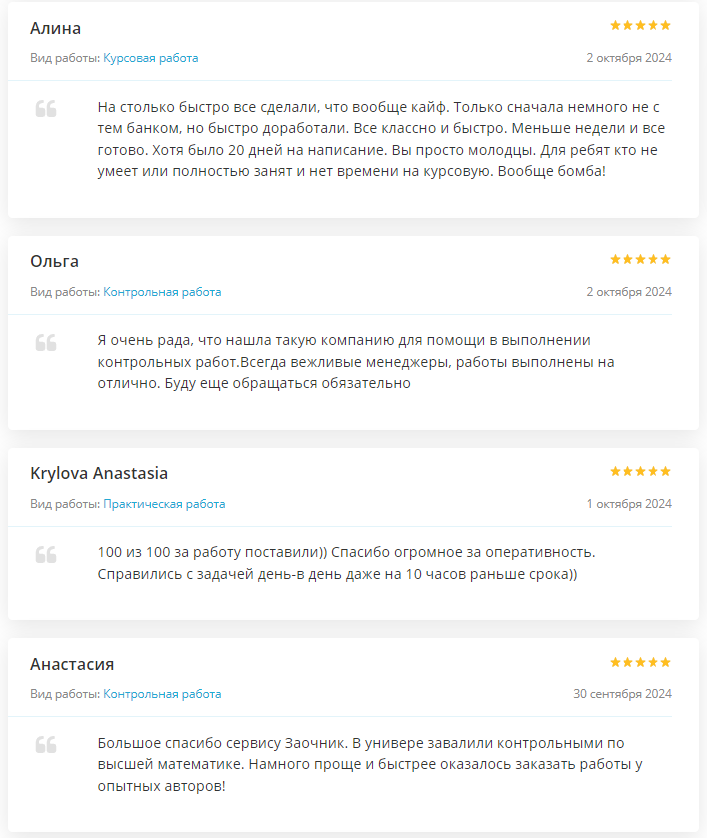
Task: Click the stars on Krylova Anastasia's review
Action: 640,471
